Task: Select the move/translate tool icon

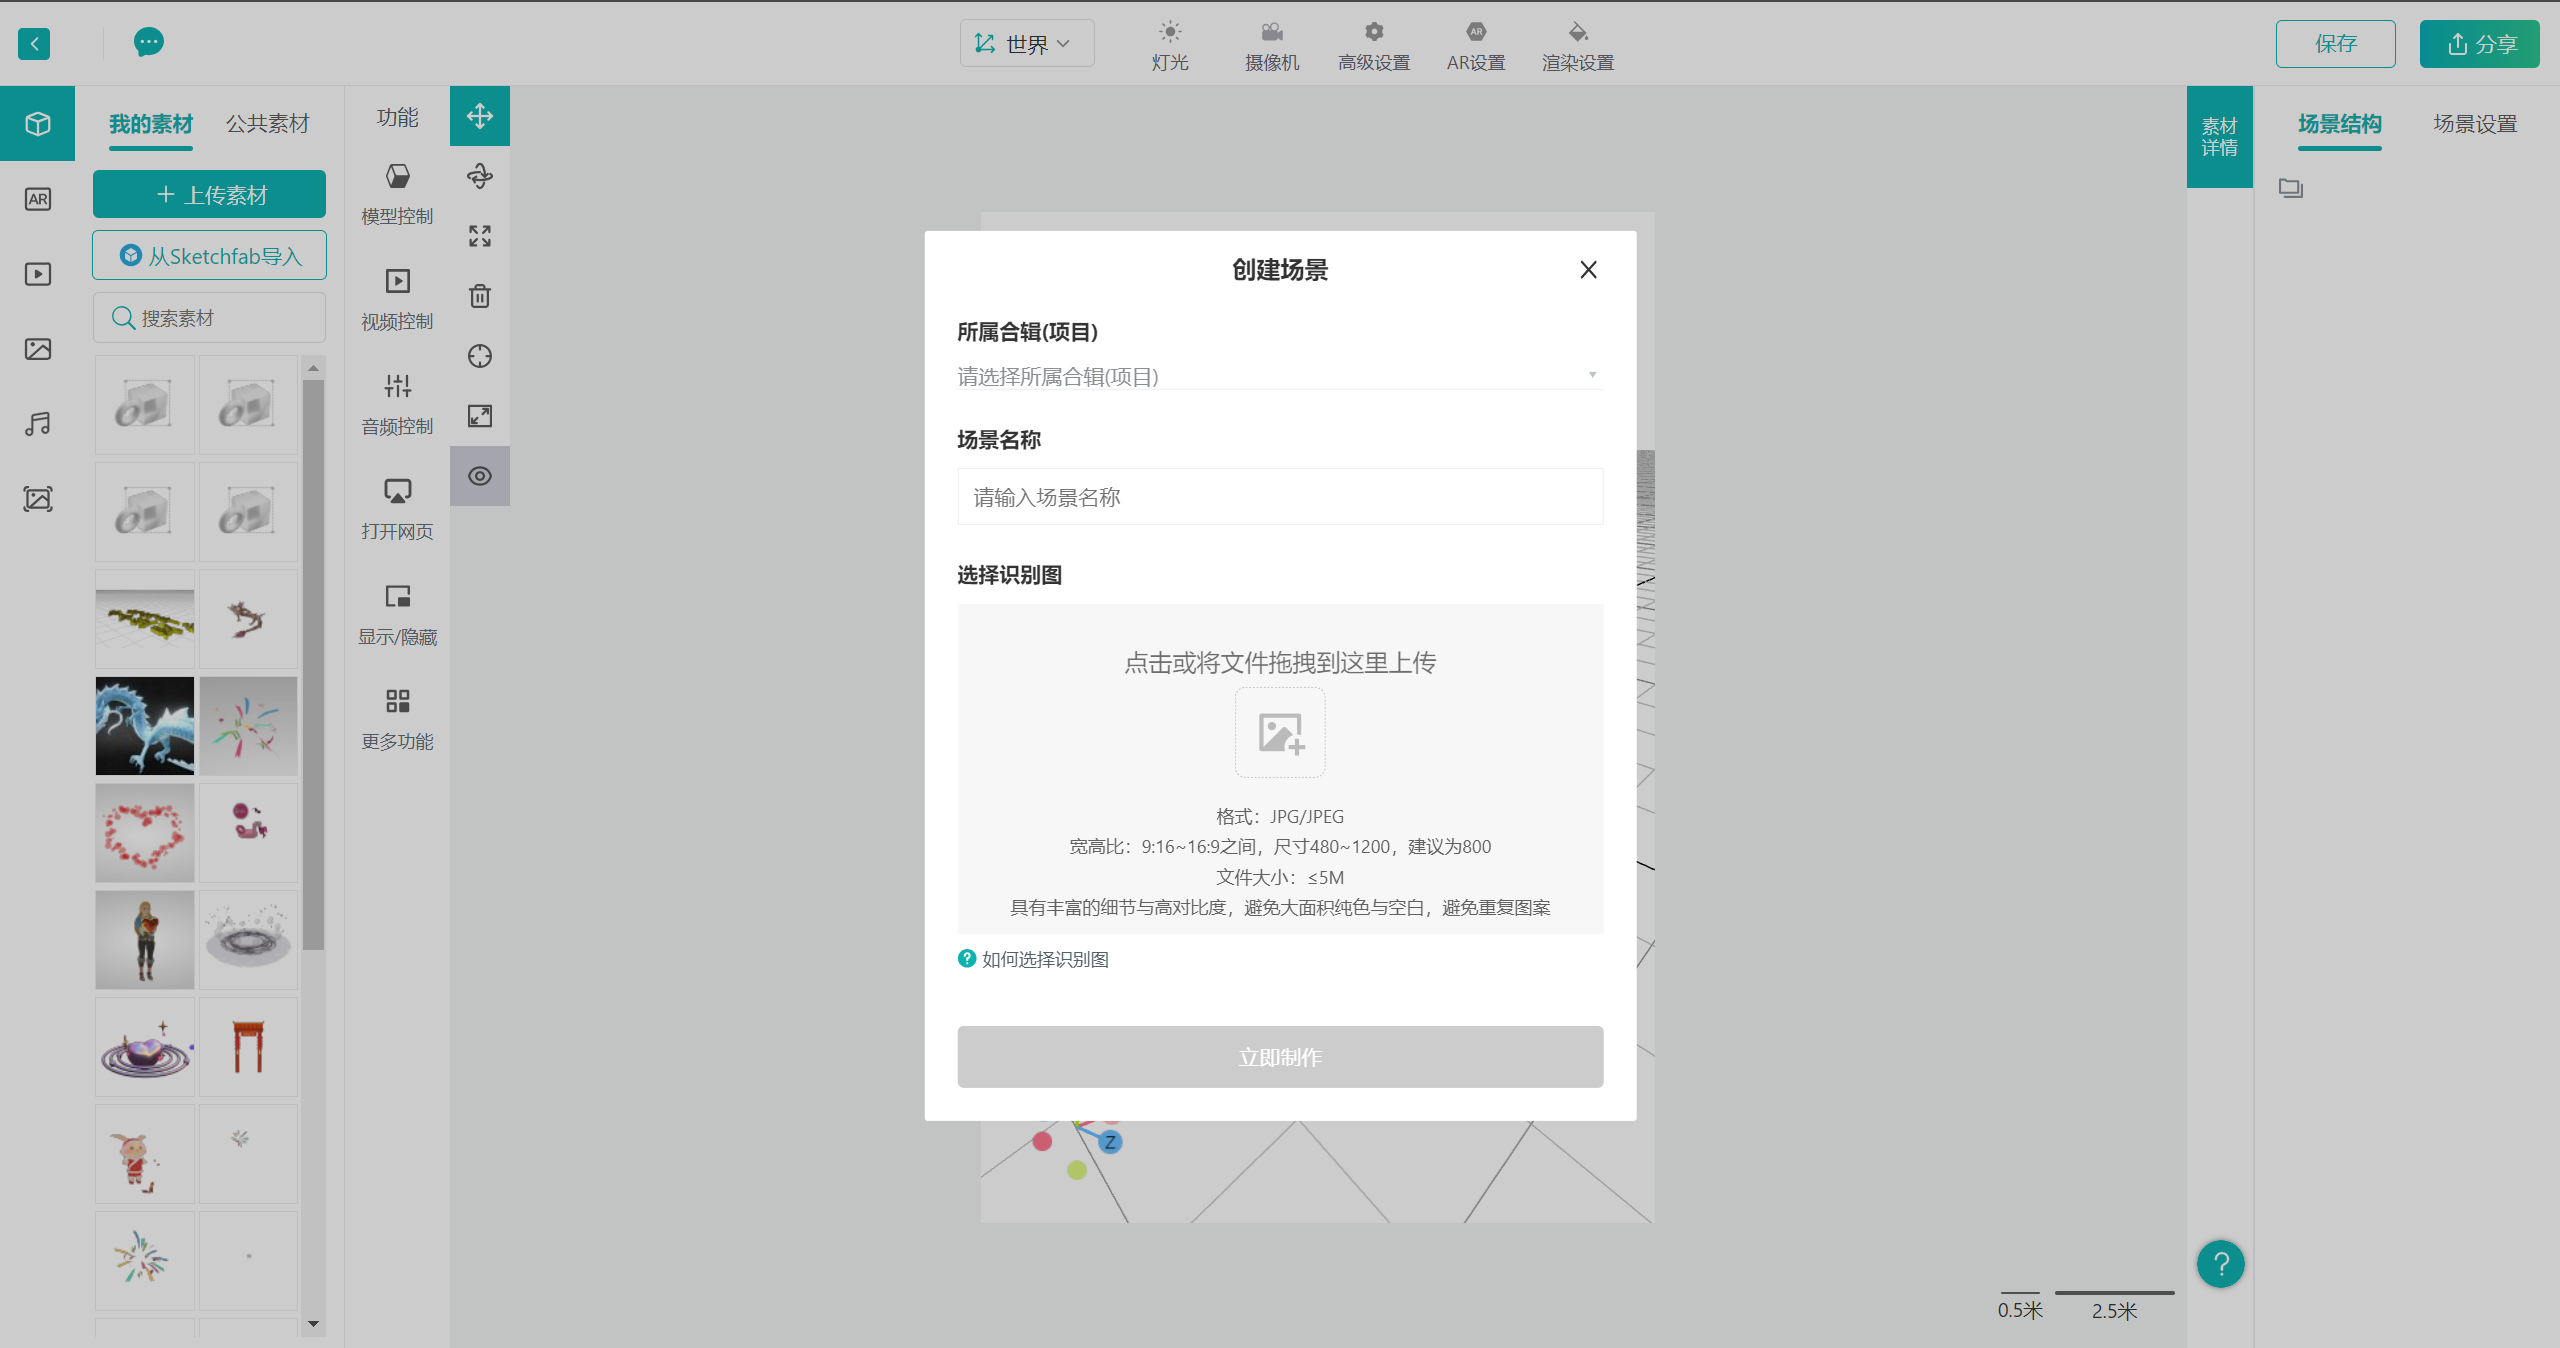Action: pyautogui.click(x=479, y=116)
